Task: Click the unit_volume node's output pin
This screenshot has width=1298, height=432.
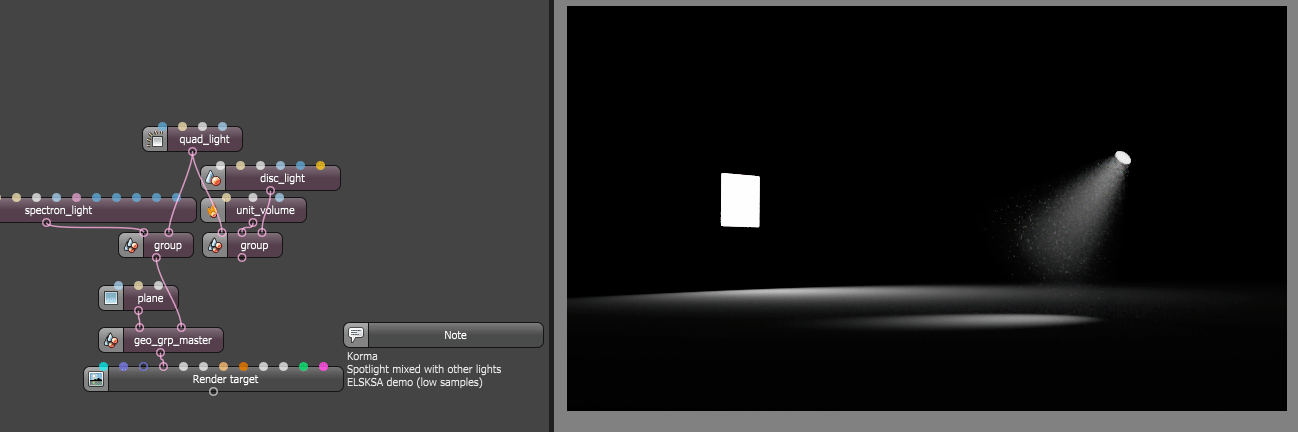Action: [x=253, y=222]
